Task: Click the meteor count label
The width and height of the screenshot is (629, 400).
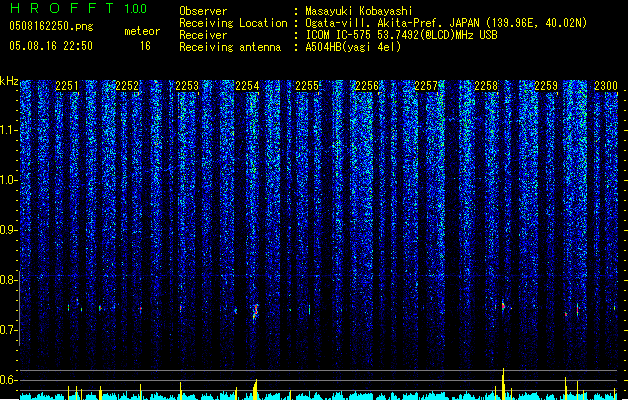Action: pyautogui.click(x=142, y=31)
